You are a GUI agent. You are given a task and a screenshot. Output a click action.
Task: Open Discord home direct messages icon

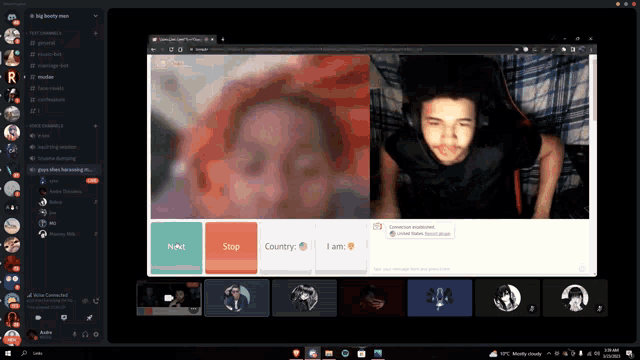pyautogui.click(x=12, y=18)
